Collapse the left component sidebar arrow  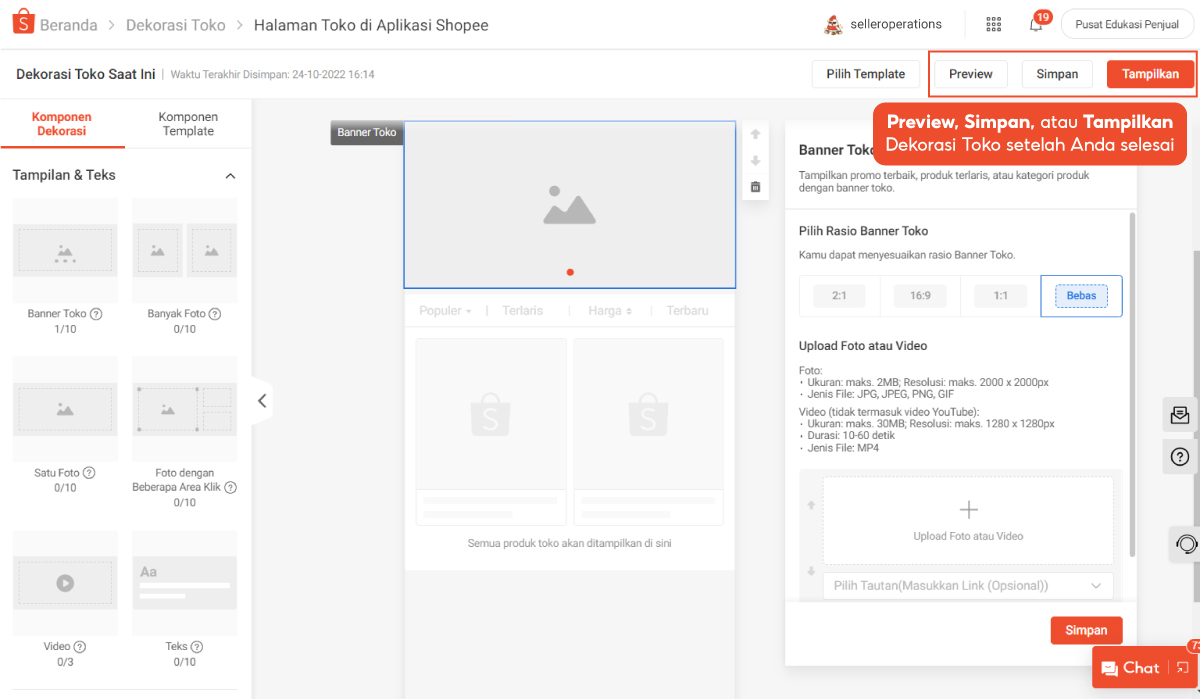pyautogui.click(x=262, y=401)
